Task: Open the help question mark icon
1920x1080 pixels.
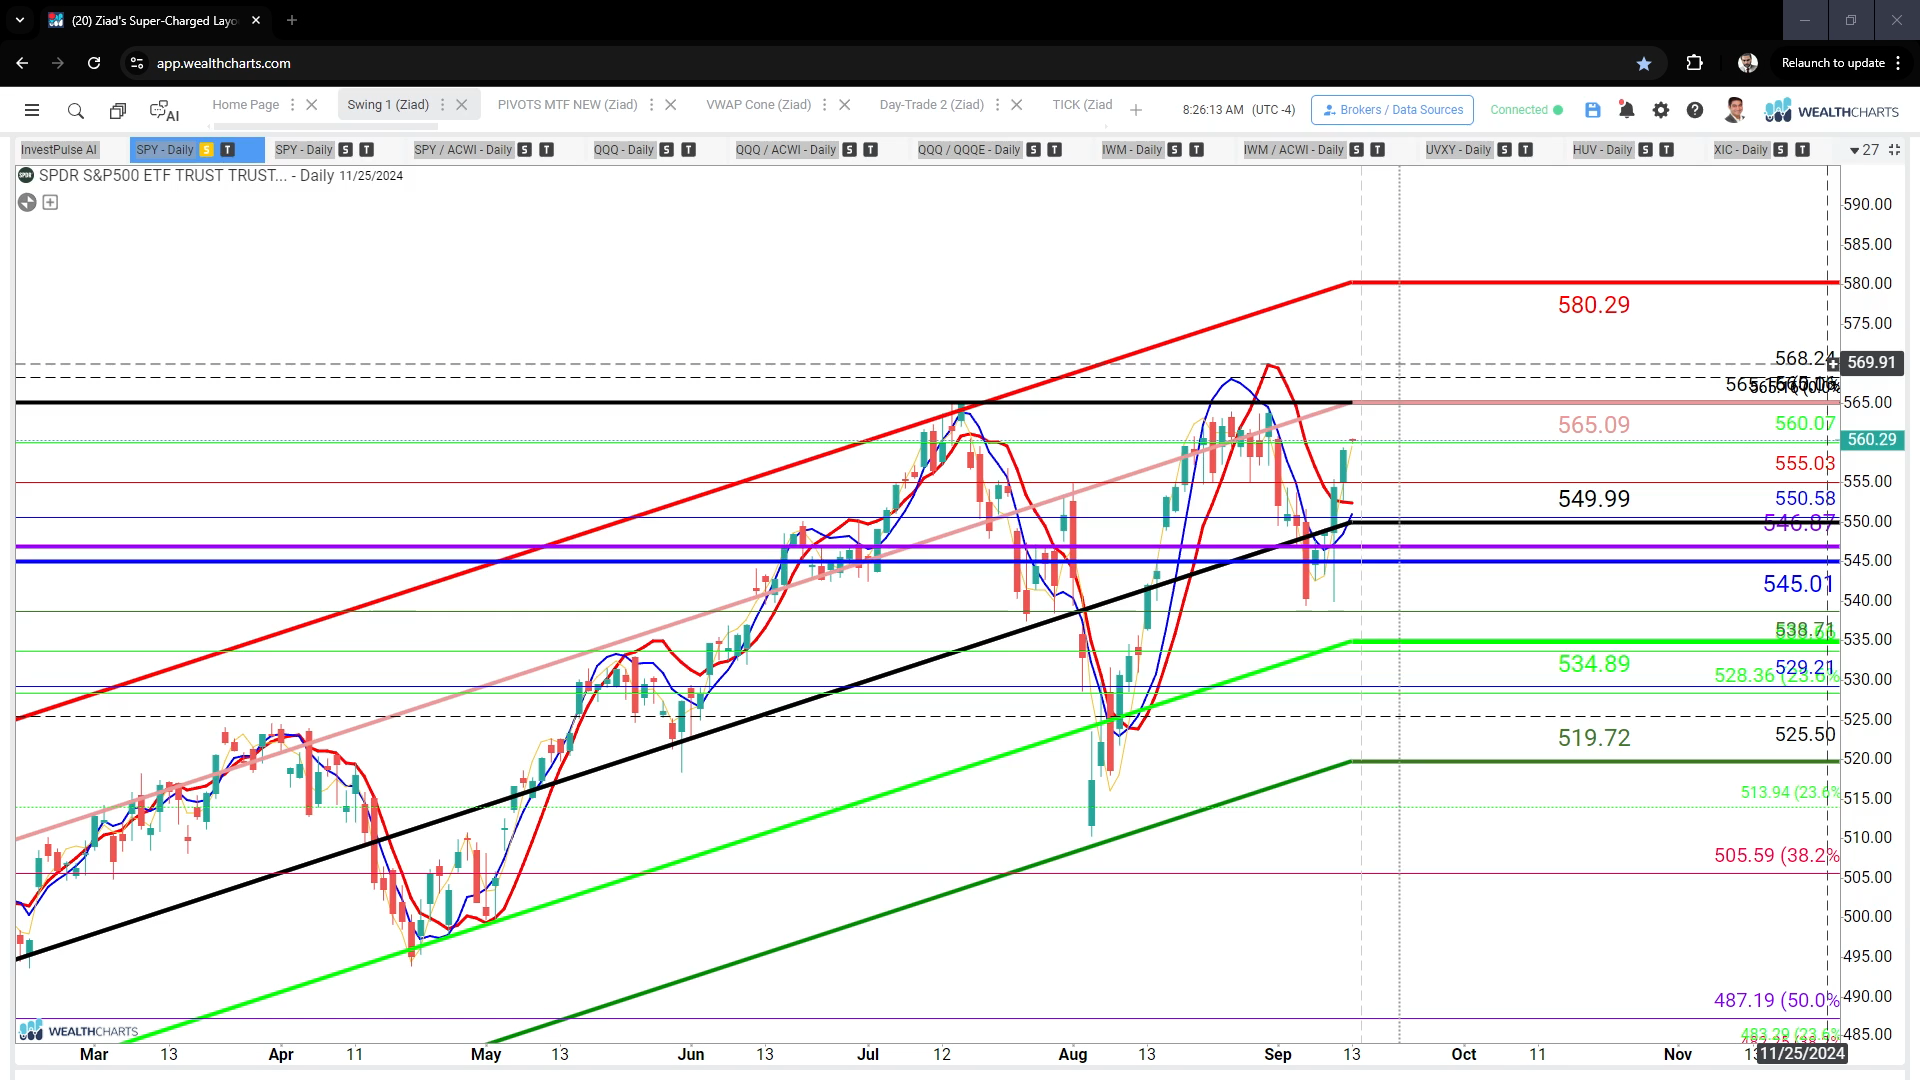Action: (1695, 110)
